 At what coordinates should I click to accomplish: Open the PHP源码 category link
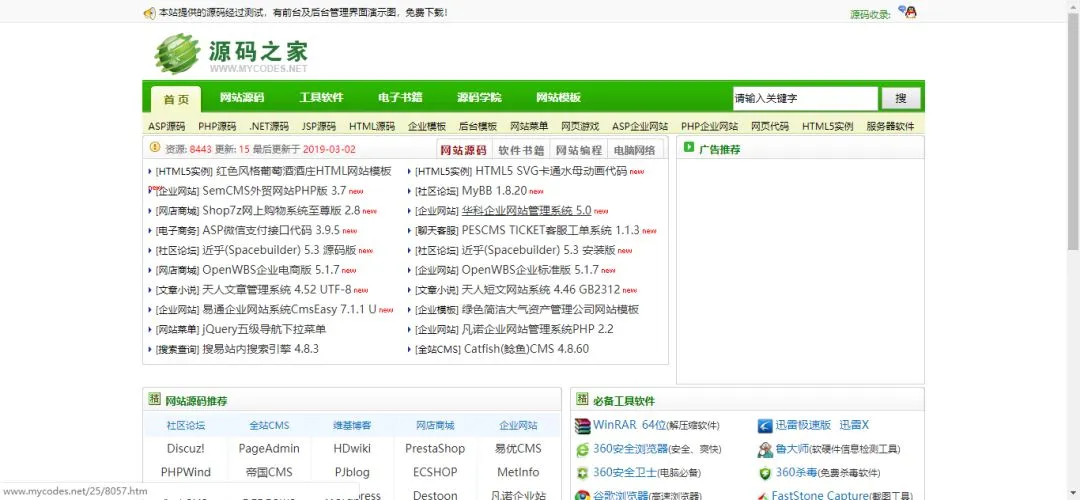click(217, 127)
